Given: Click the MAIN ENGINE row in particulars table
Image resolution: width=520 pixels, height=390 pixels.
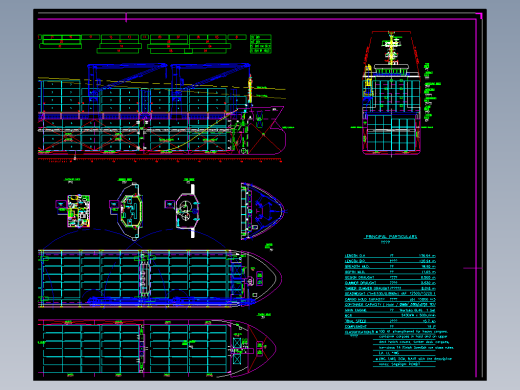Looking at the screenshot, I should pos(390,310).
